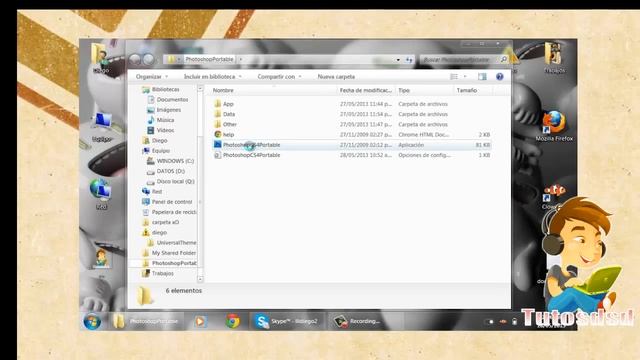Open Disco local (Q:) drive
Image resolution: width=640 pixels, height=360 pixels.
coord(171,181)
